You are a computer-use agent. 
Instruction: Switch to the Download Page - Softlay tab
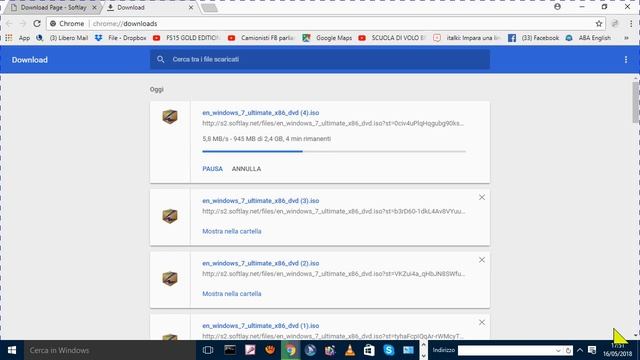[x=53, y=7]
